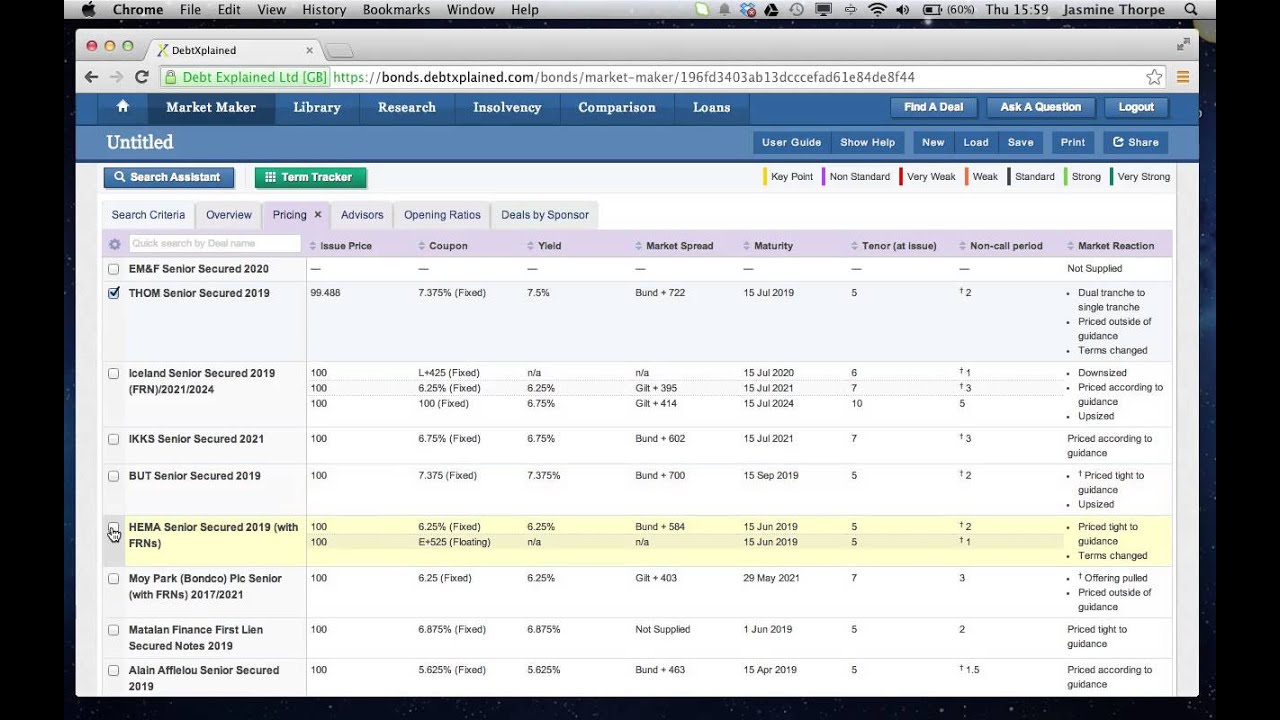Click the Find A Deal button
Viewport: 1280px width, 720px height.
934,107
